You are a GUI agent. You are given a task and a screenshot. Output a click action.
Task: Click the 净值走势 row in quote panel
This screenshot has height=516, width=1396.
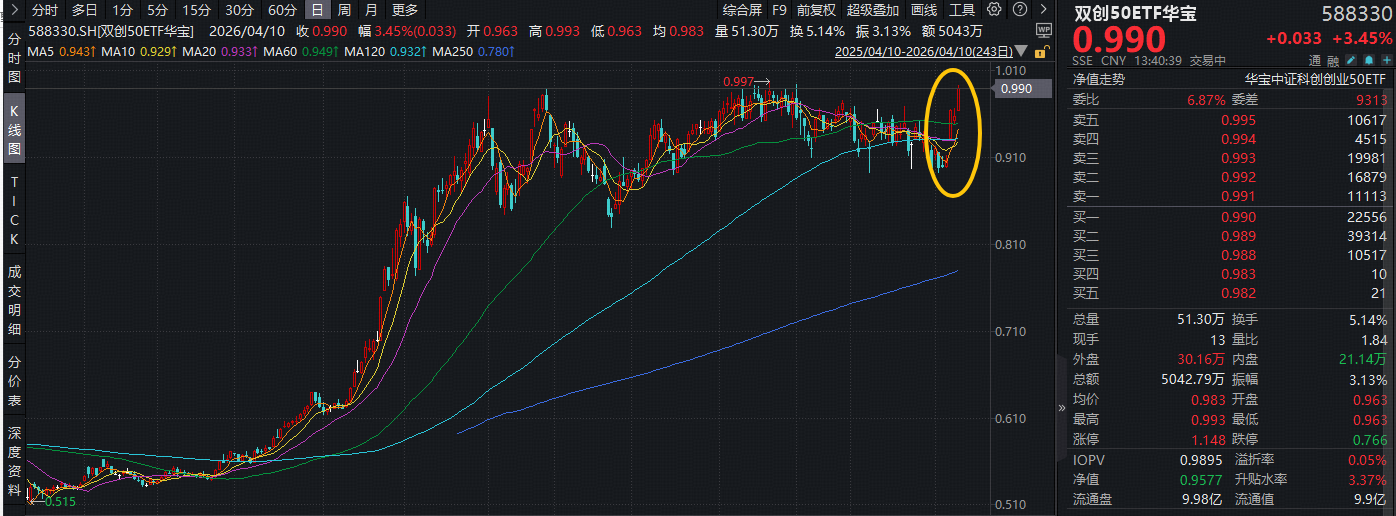1100,79
